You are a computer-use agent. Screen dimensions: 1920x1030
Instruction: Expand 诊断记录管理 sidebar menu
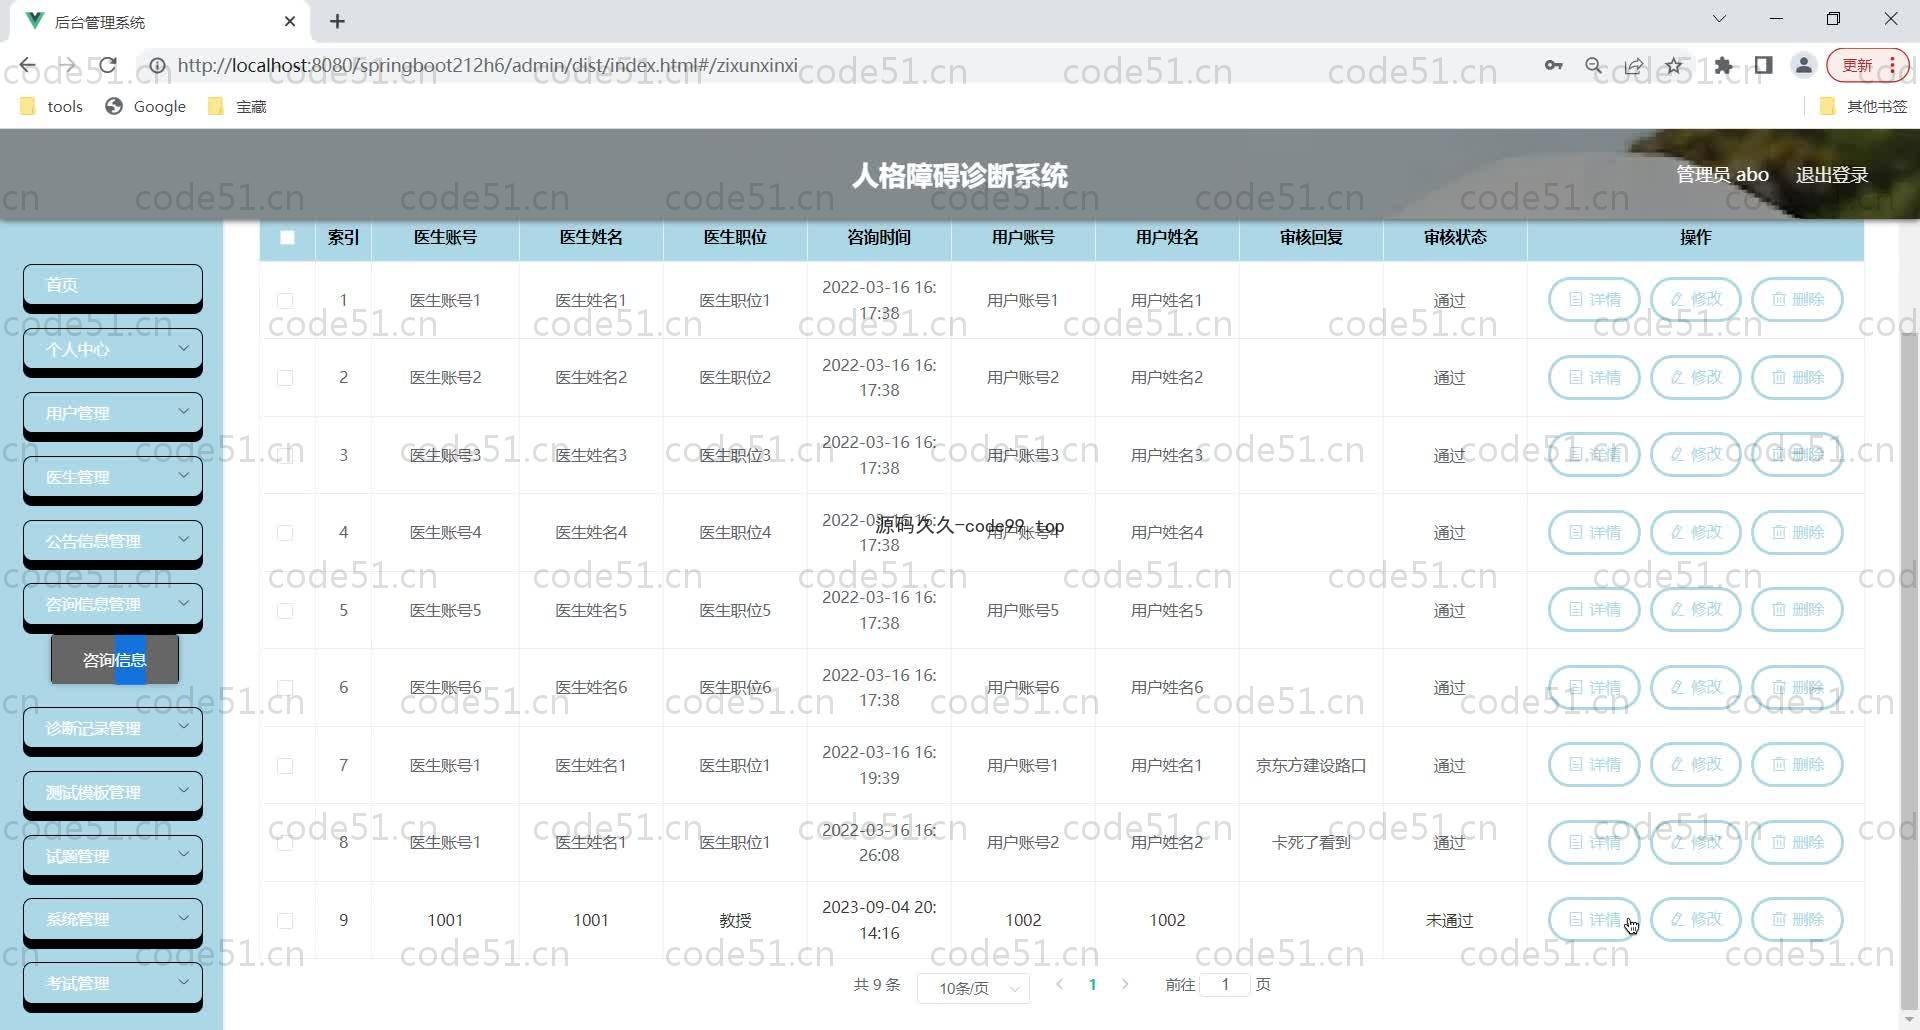click(113, 728)
